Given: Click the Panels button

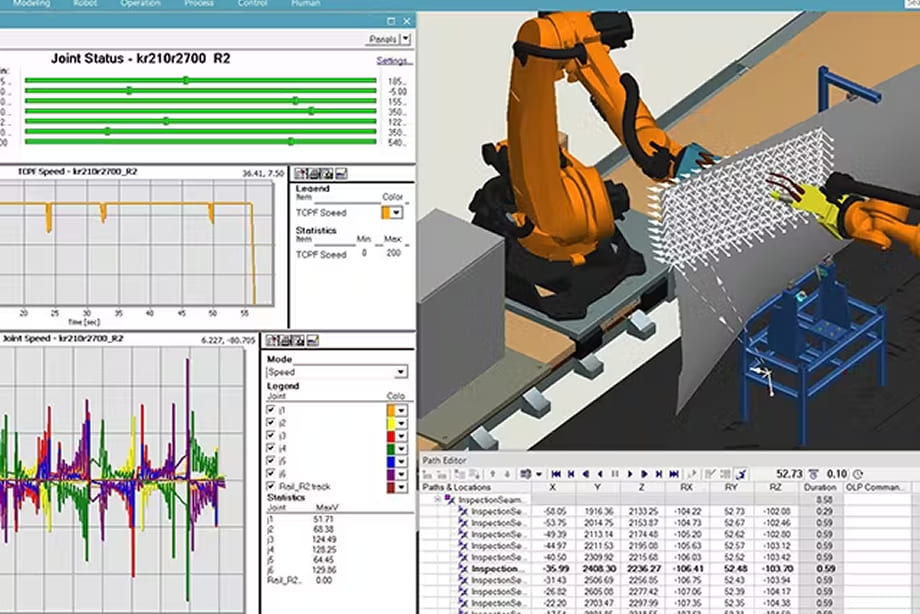Looking at the screenshot, I should (x=383, y=39).
